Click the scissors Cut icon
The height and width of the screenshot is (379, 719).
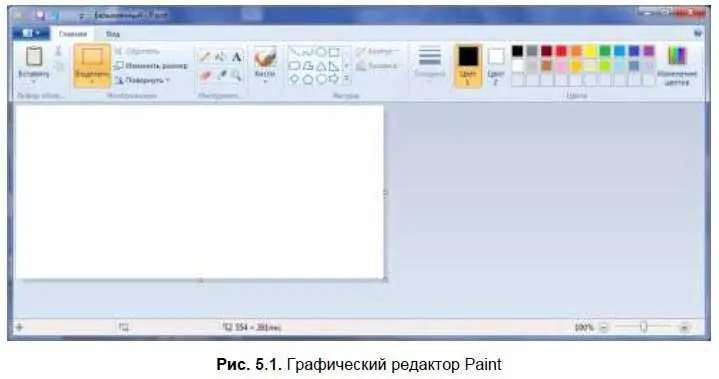point(58,51)
